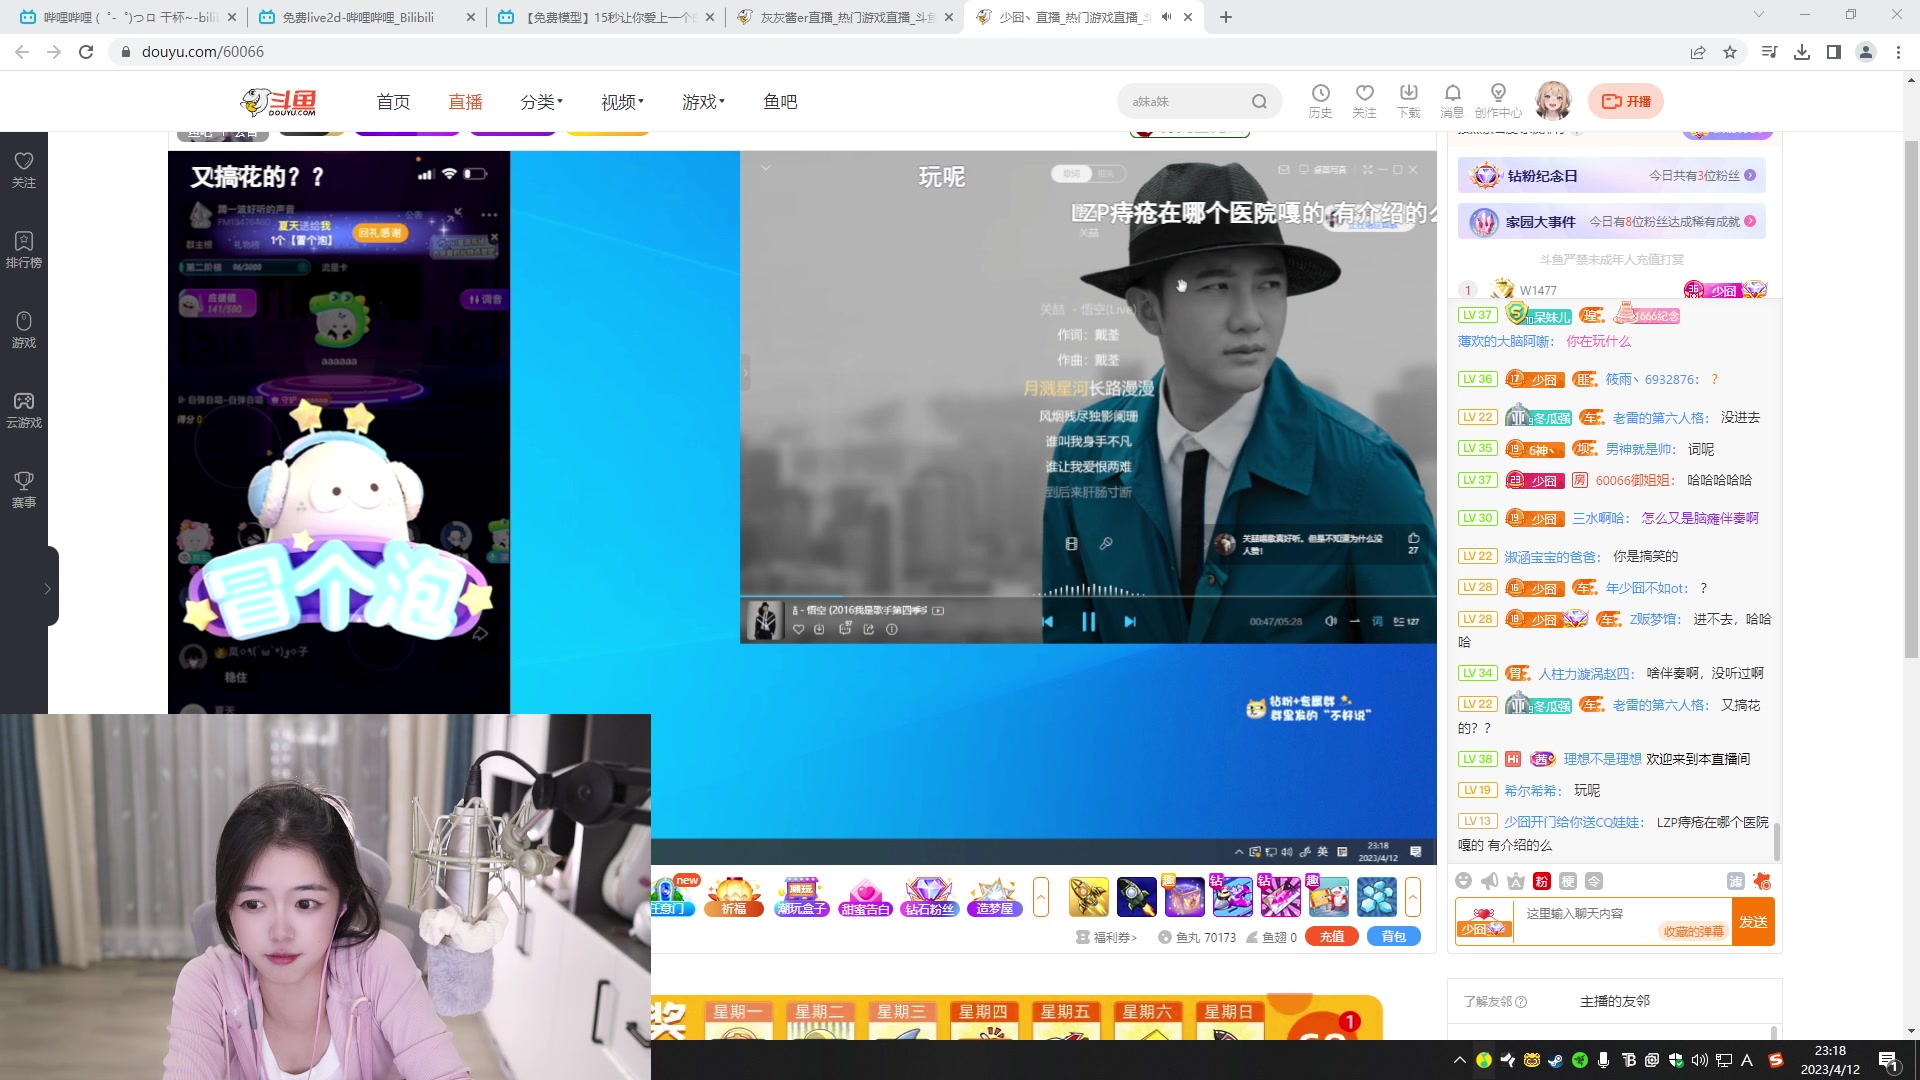Open 排行榜 in the left sidebar

[x=24, y=250]
